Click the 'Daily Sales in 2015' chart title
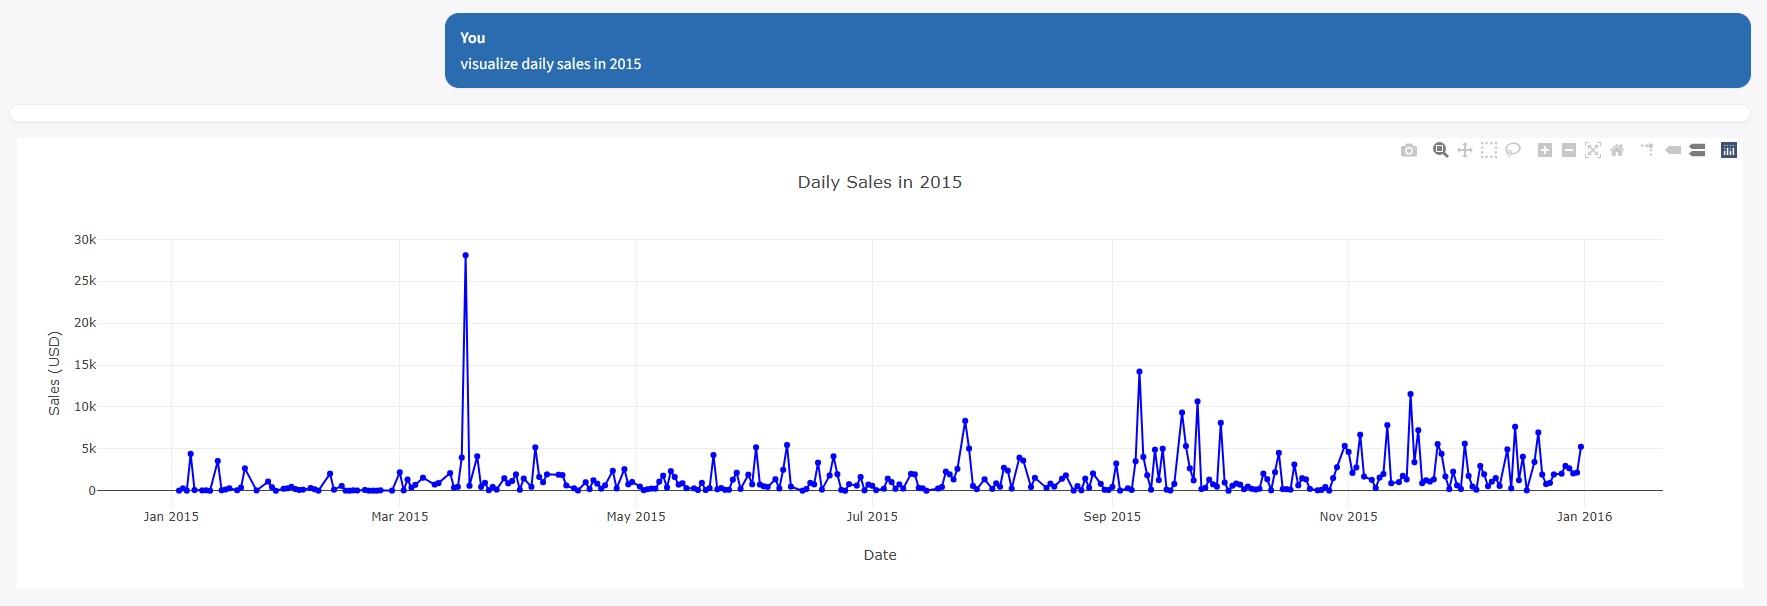Viewport: 1767px width, 606px height. (879, 182)
